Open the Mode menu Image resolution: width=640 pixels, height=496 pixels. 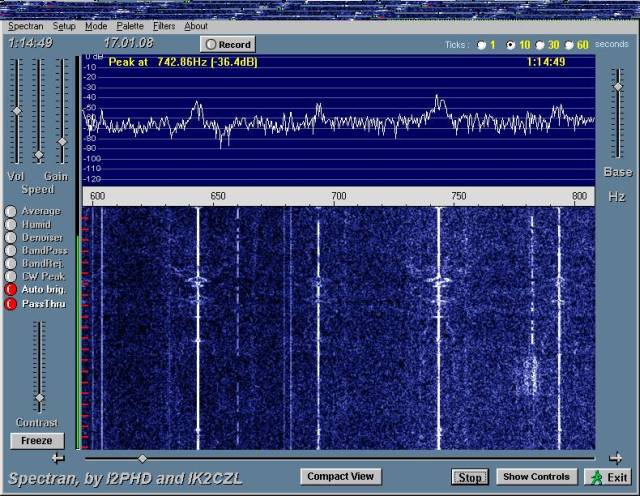[x=96, y=26]
